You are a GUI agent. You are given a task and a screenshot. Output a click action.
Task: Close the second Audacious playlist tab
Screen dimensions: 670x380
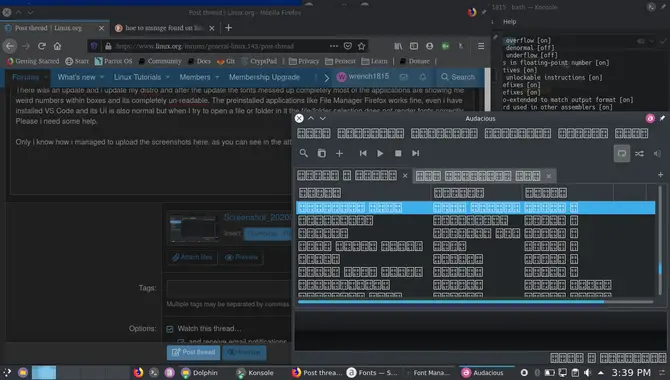pyautogui.click(x=549, y=176)
